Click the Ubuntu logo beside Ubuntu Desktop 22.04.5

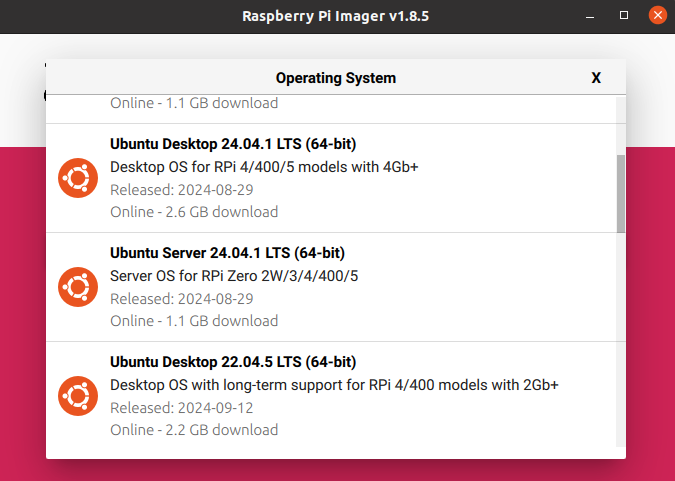[x=77, y=396]
